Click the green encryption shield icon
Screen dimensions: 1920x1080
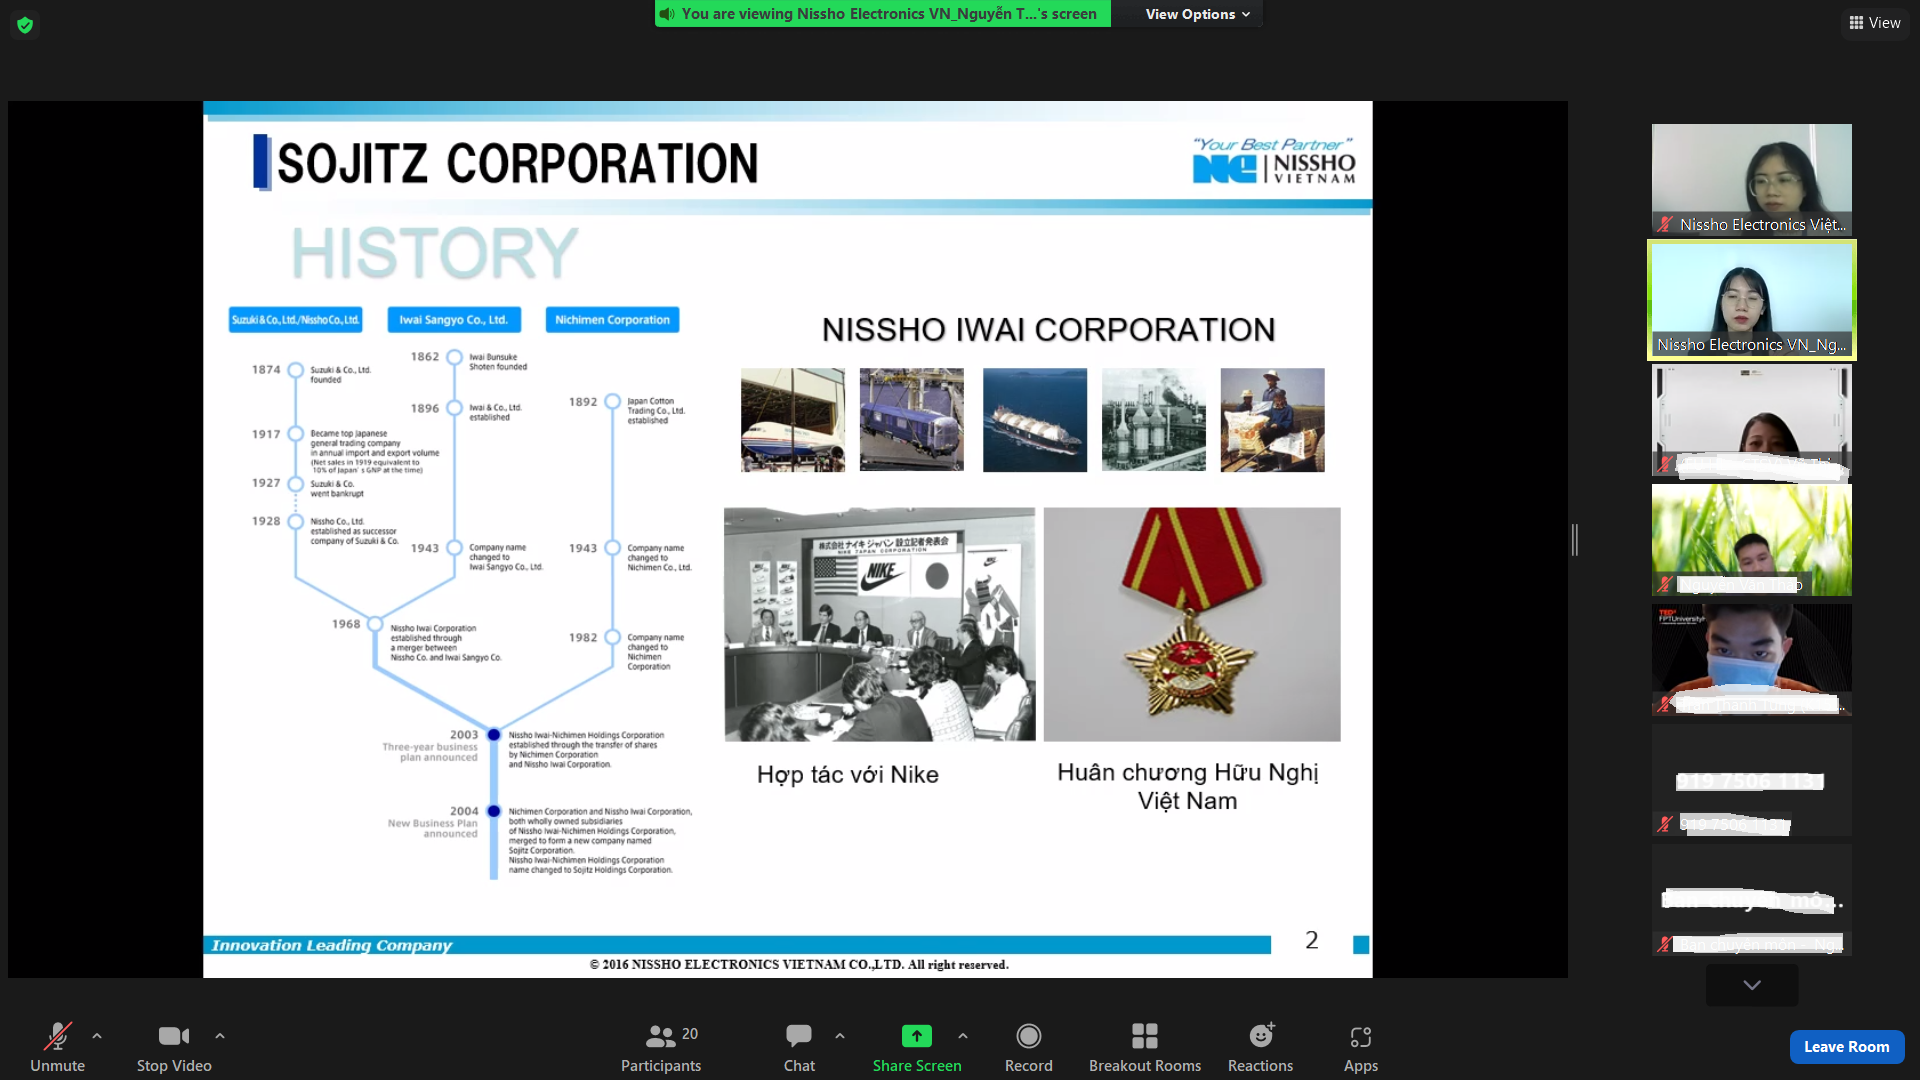coord(25,24)
